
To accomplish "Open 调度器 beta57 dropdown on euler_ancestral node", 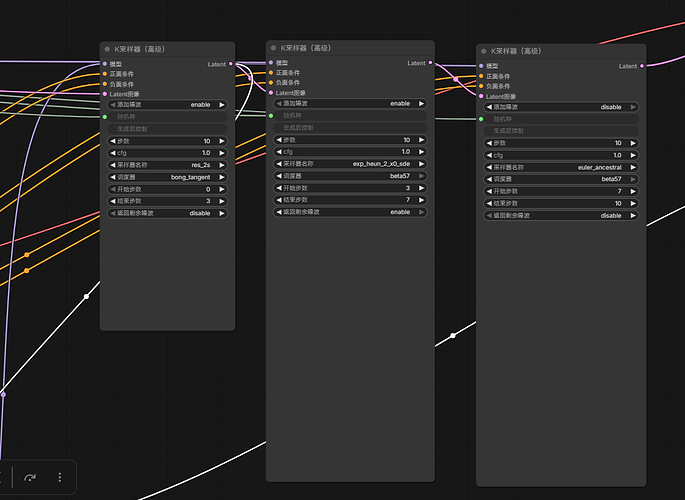I will 561,179.
